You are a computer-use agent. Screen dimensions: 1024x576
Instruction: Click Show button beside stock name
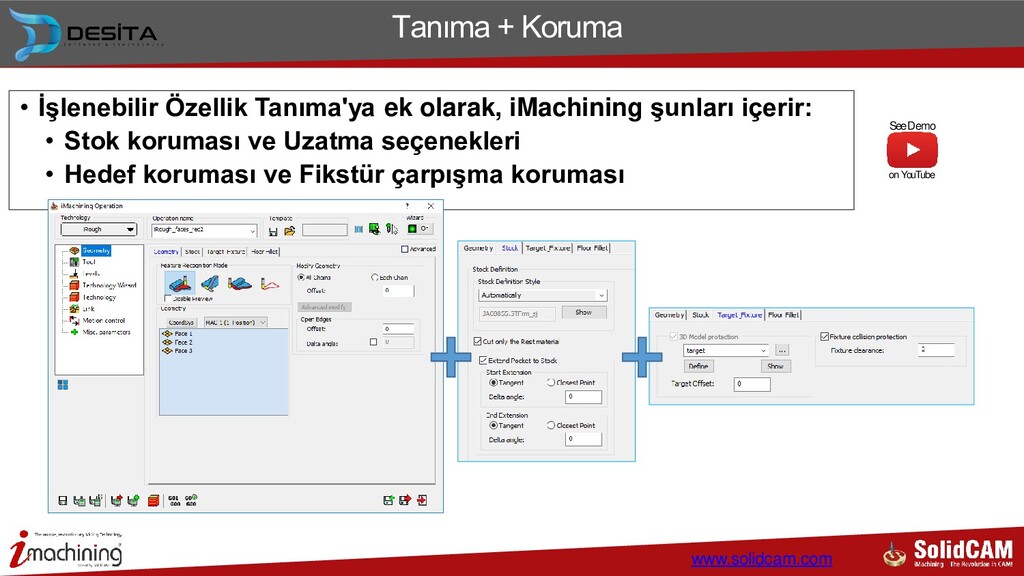[x=584, y=313]
